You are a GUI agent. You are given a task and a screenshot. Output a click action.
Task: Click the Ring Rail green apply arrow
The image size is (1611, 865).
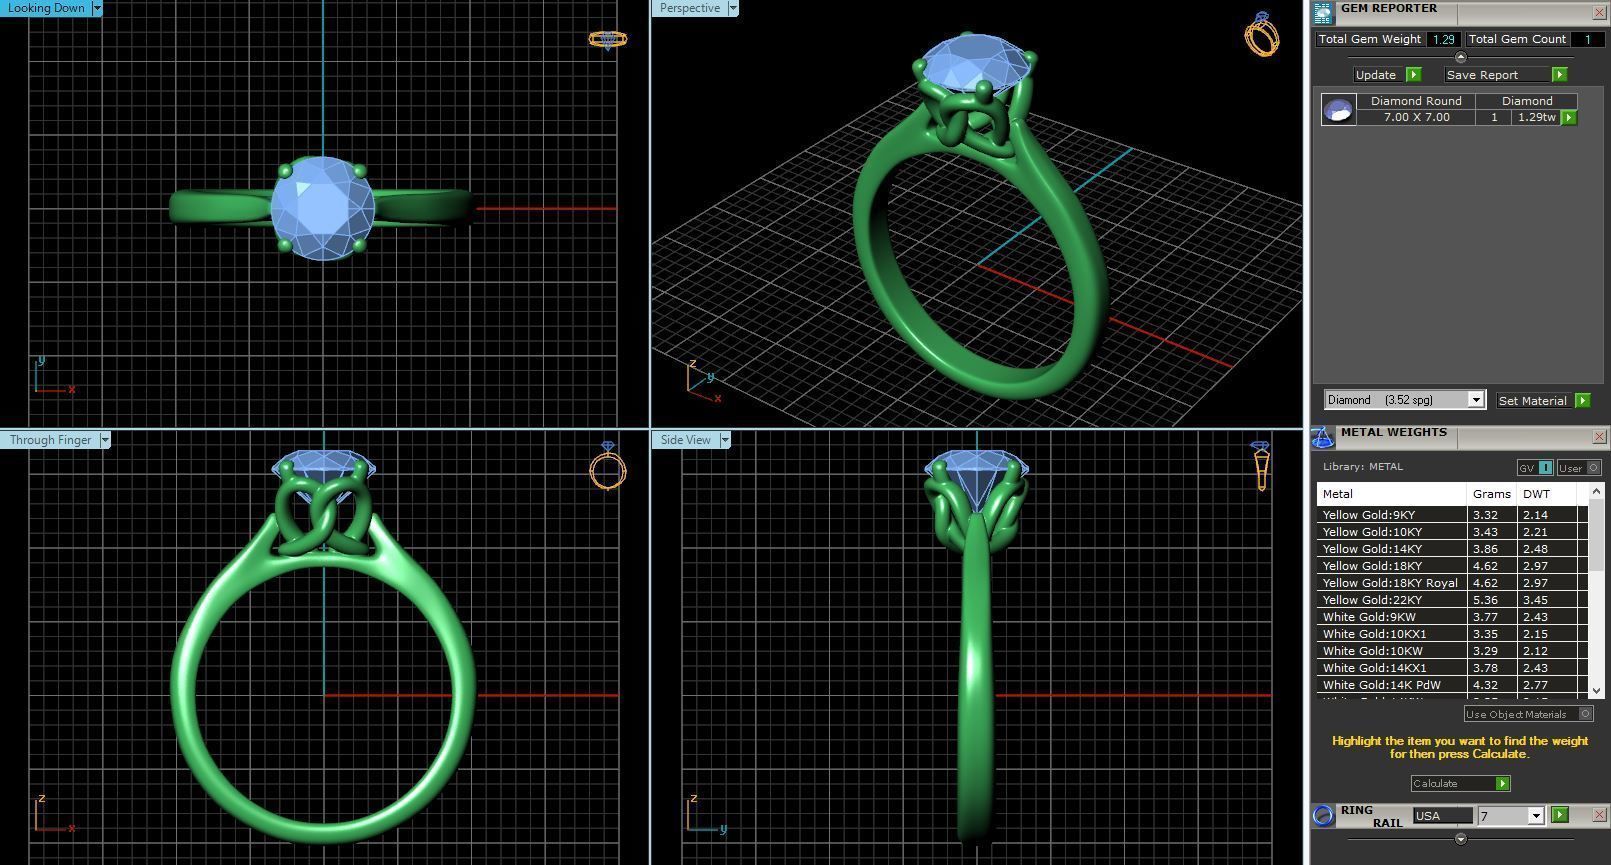pos(1560,816)
